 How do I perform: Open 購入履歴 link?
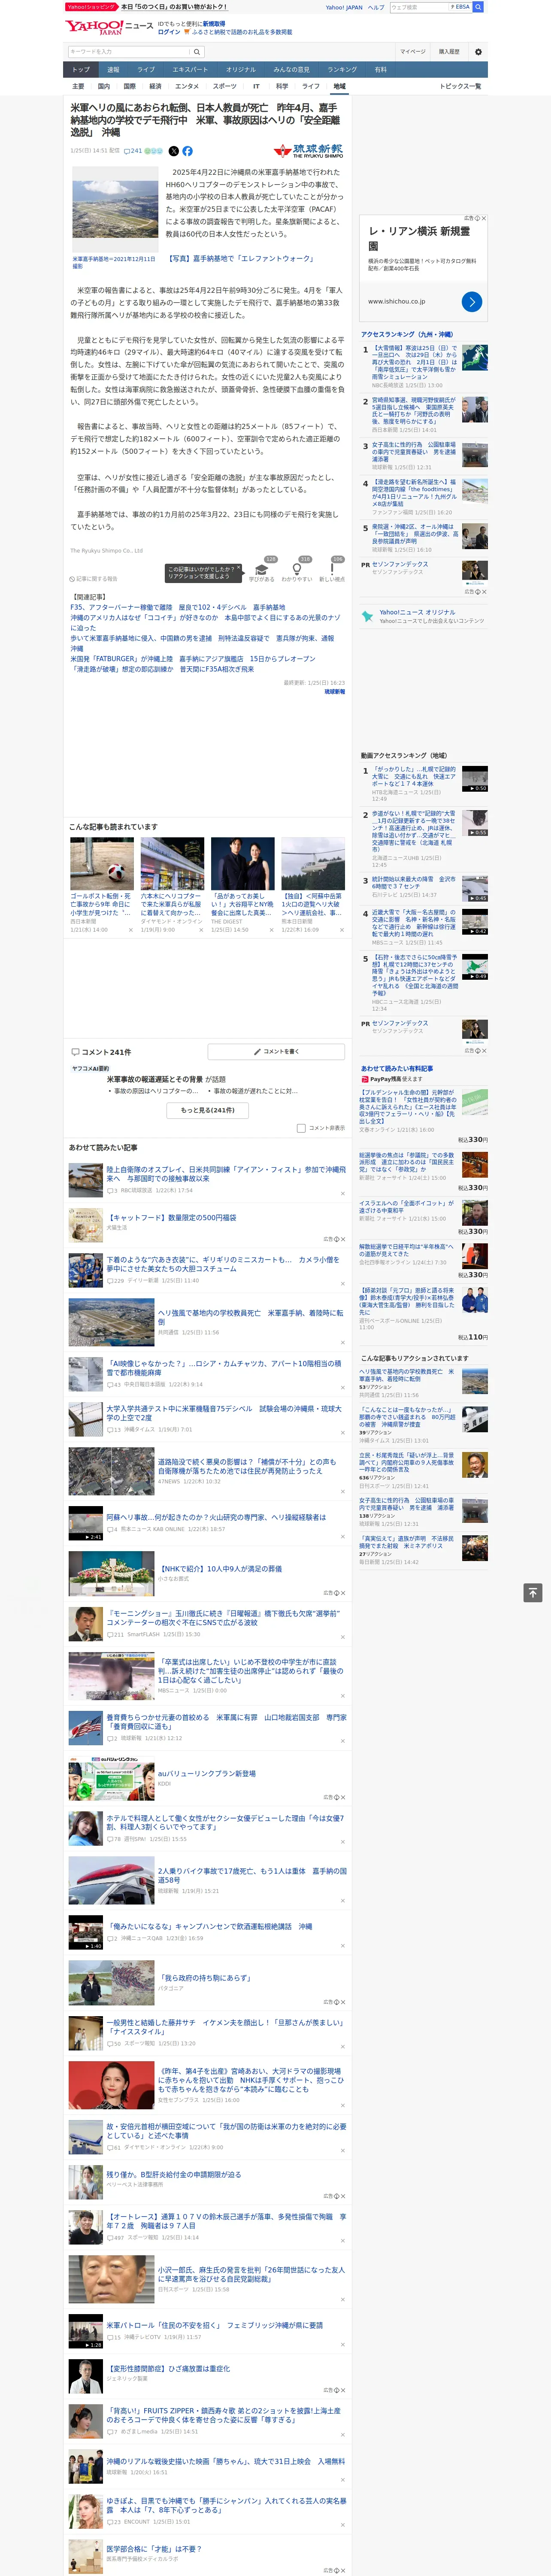pos(449,52)
